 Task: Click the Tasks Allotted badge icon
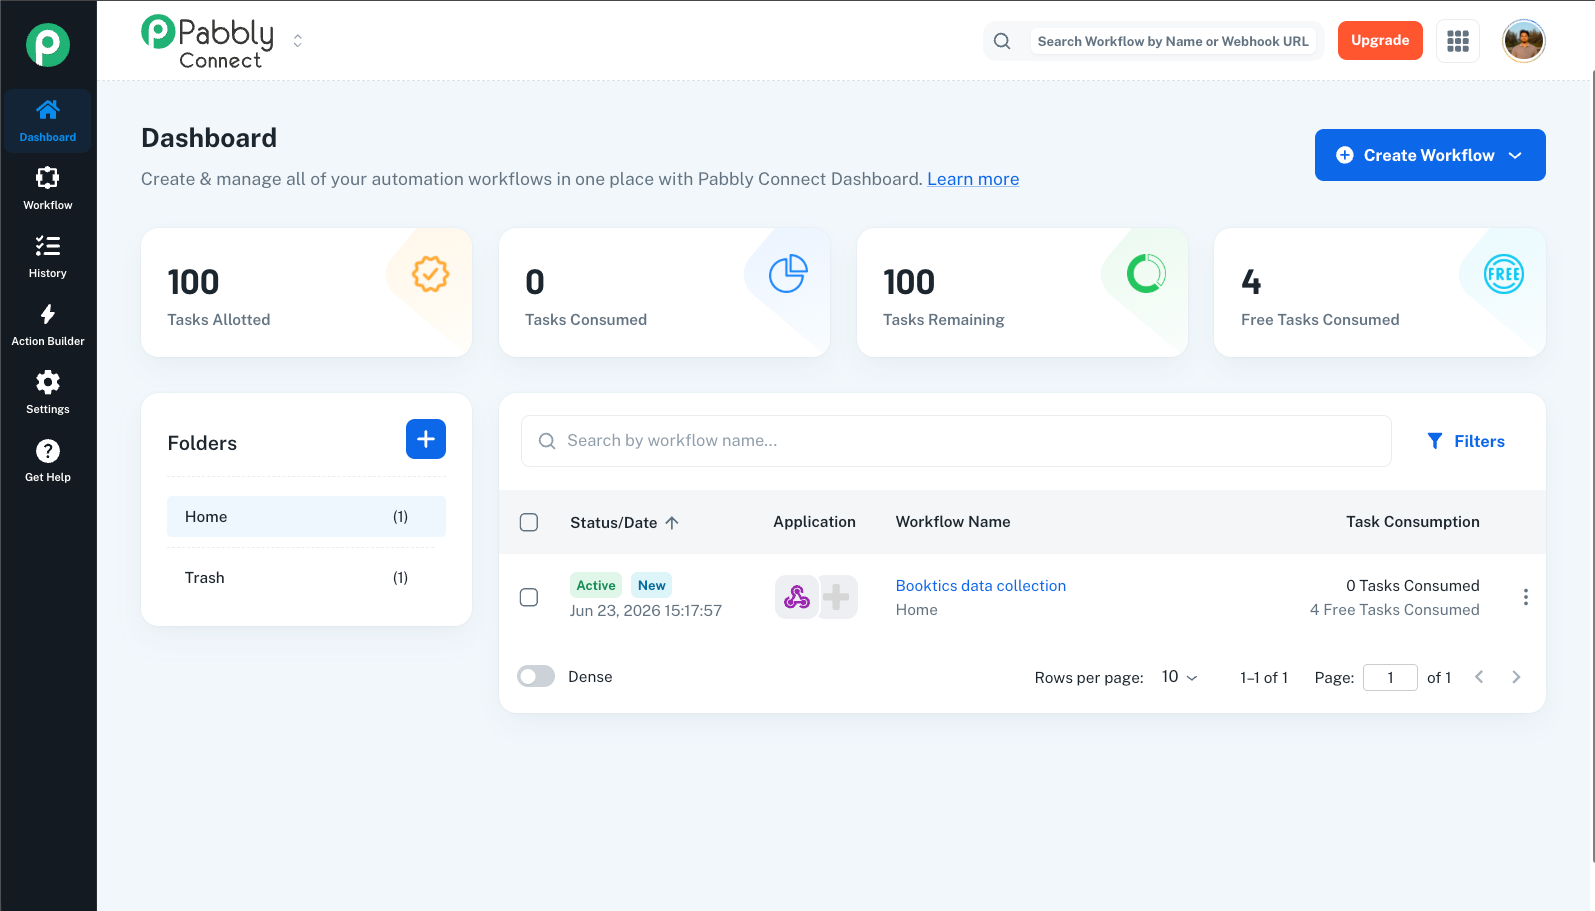tap(431, 274)
